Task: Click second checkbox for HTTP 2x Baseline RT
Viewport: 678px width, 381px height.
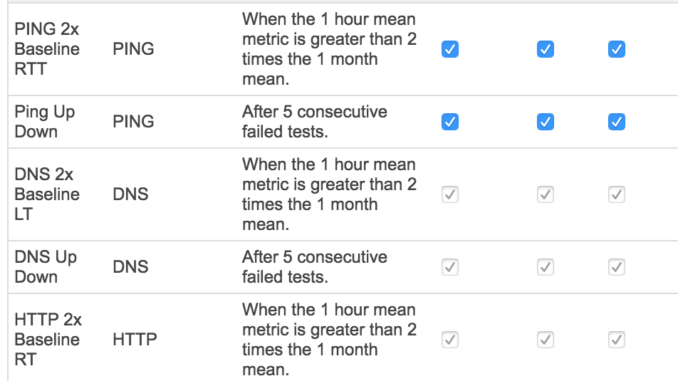Action: 545,339
